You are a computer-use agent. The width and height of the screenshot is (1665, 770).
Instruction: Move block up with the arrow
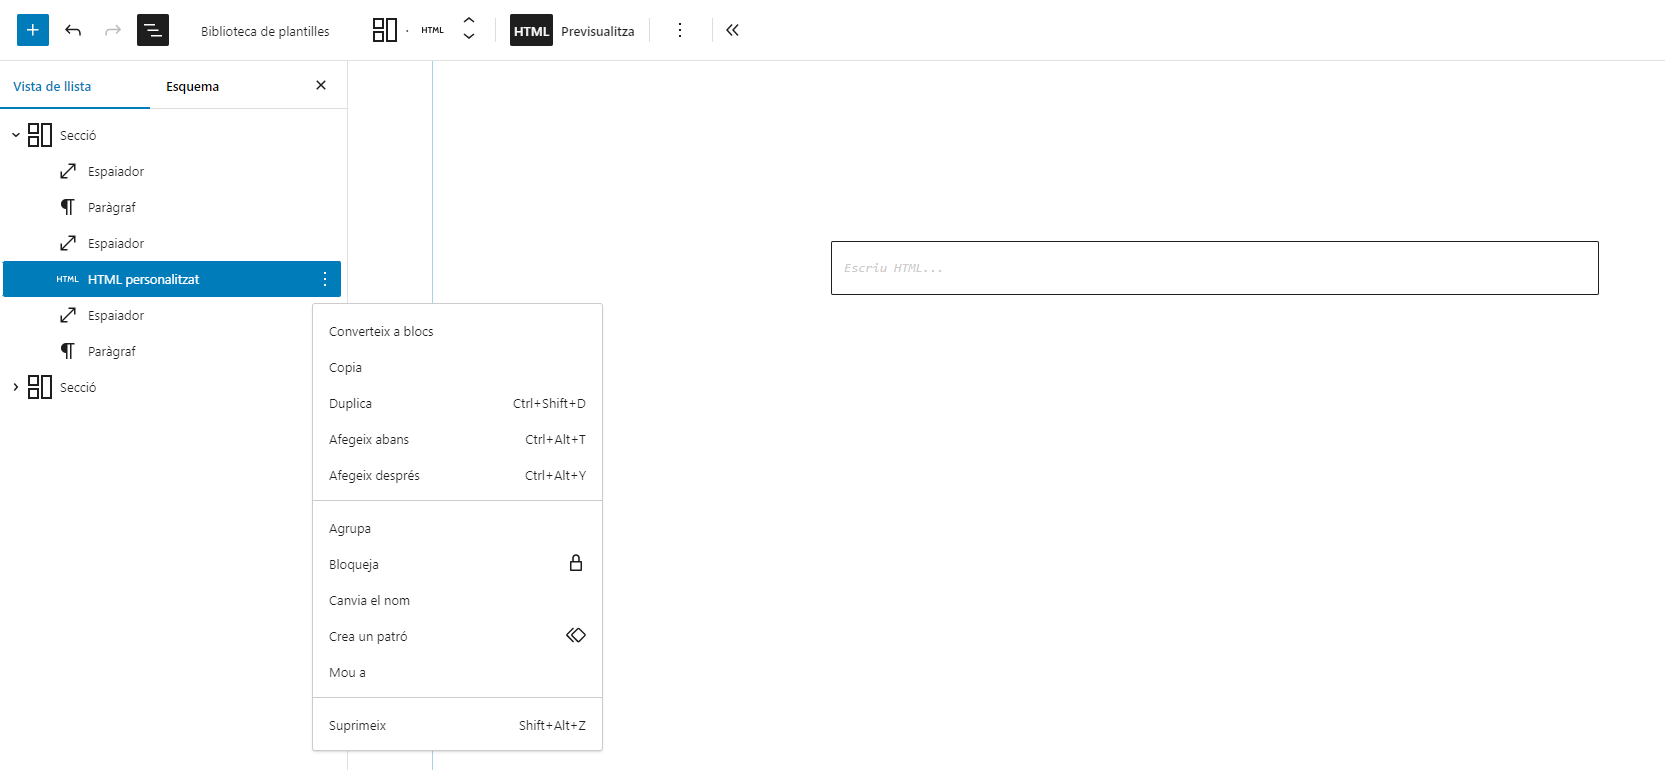click(x=469, y=21)
